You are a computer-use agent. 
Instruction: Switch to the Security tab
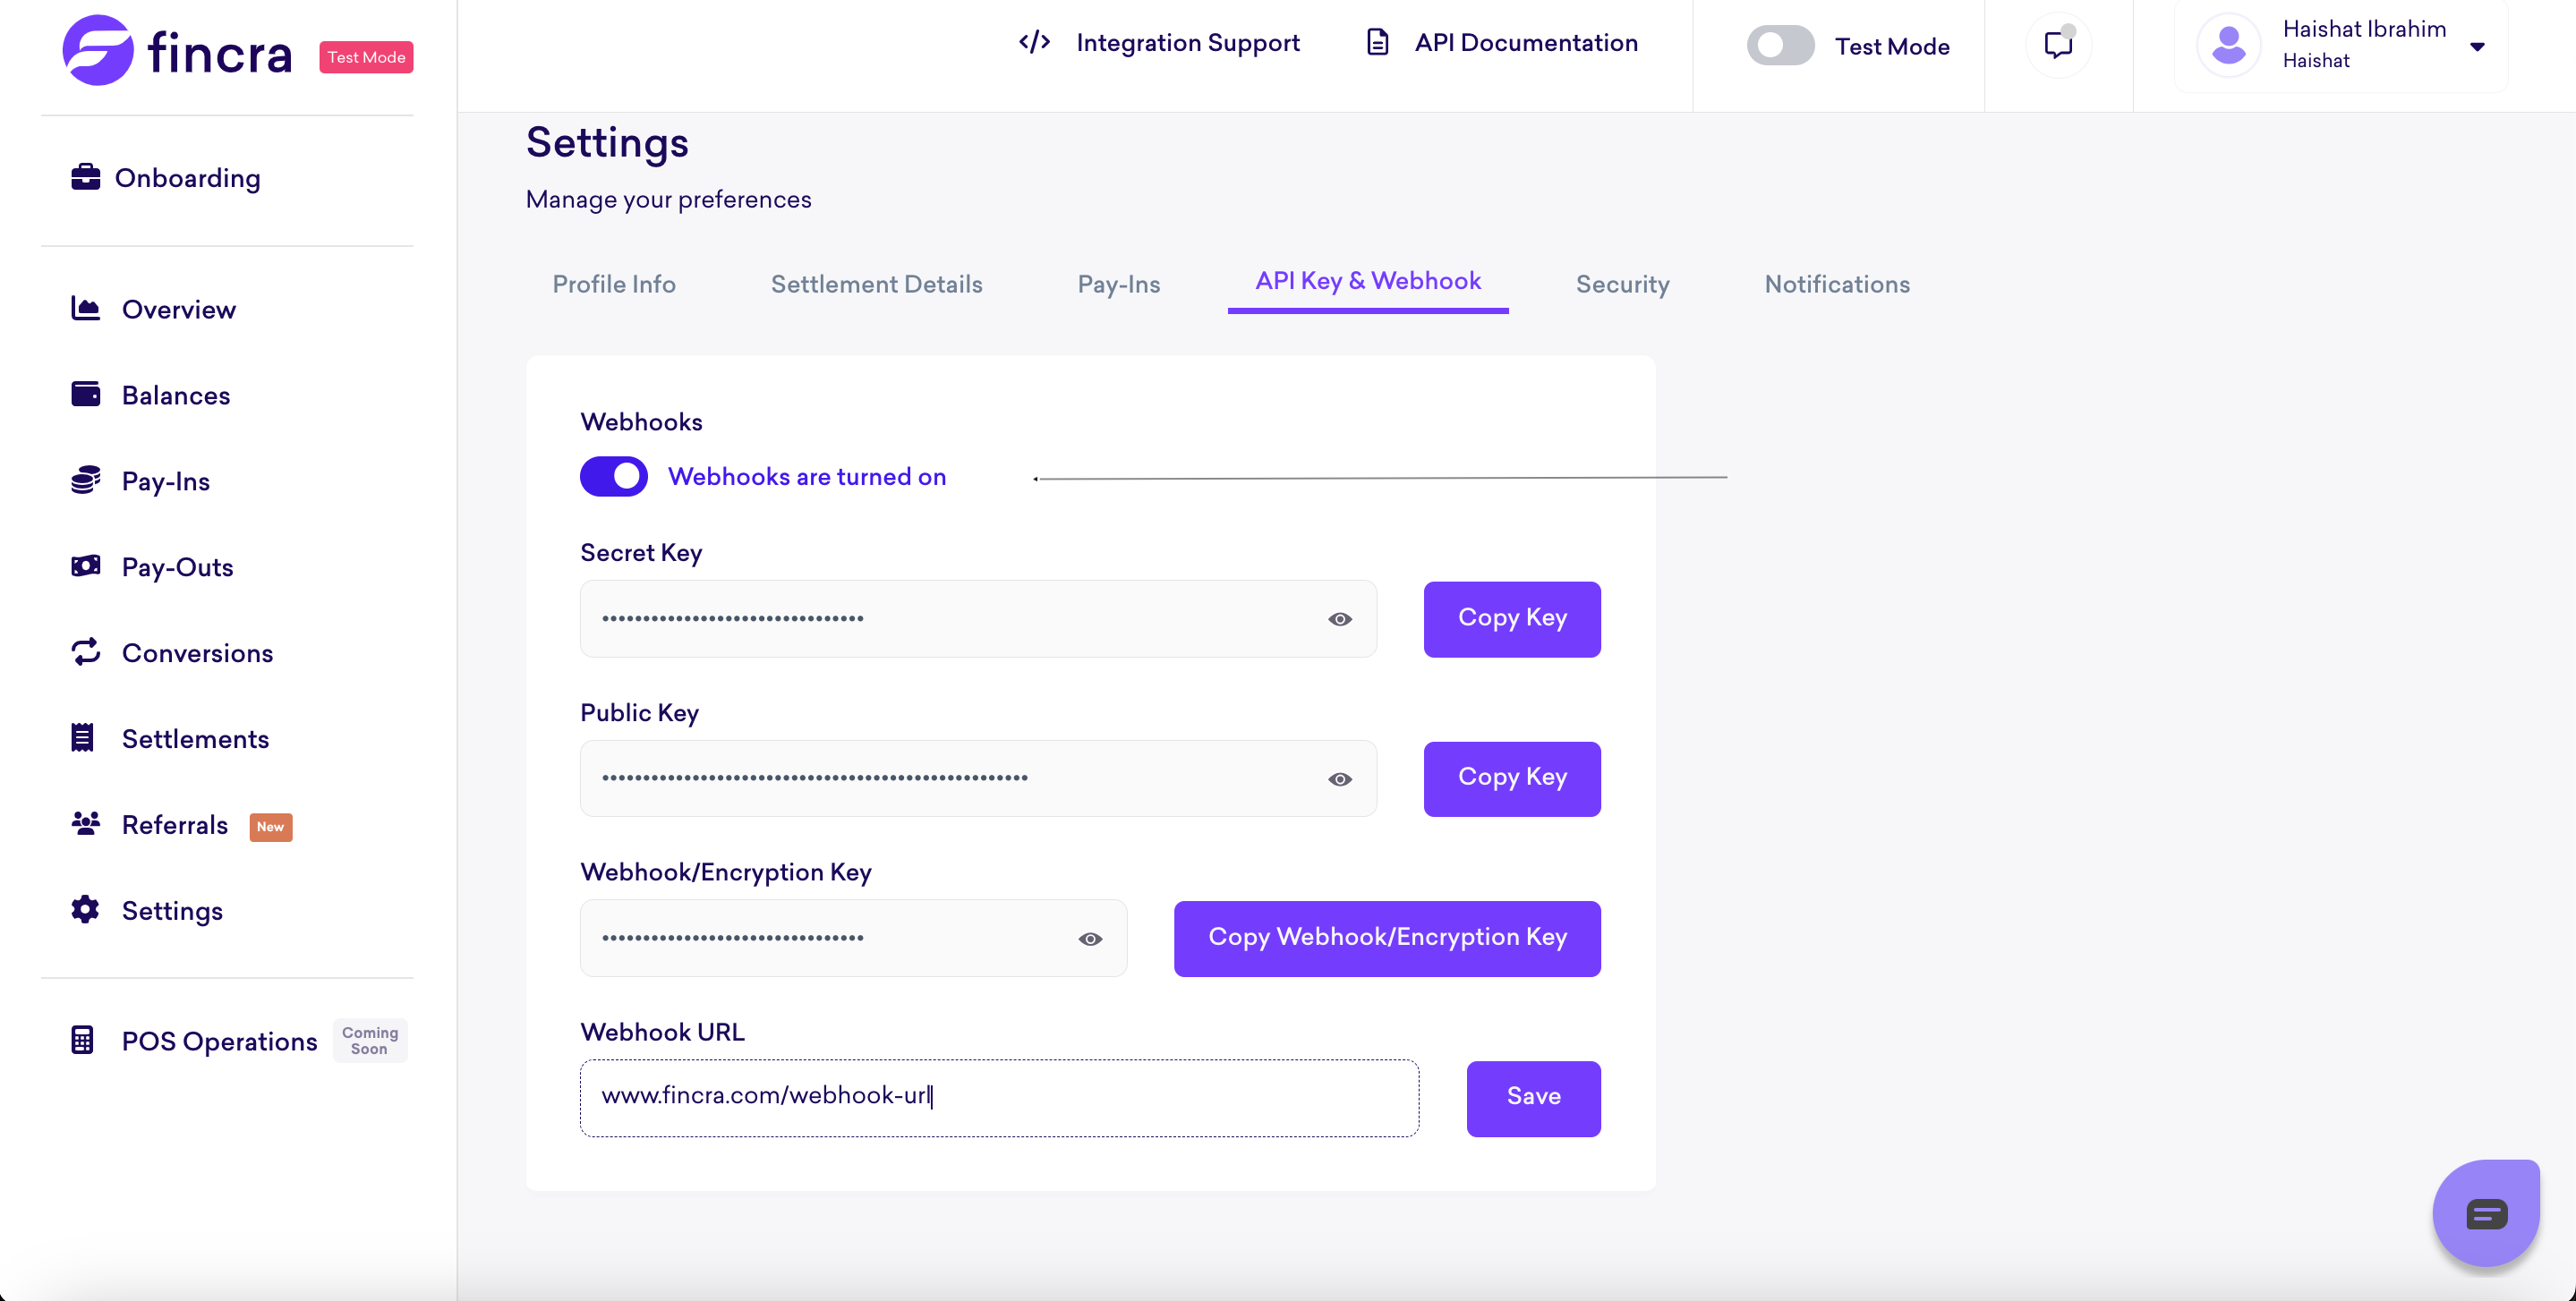tap(1622, 284)
